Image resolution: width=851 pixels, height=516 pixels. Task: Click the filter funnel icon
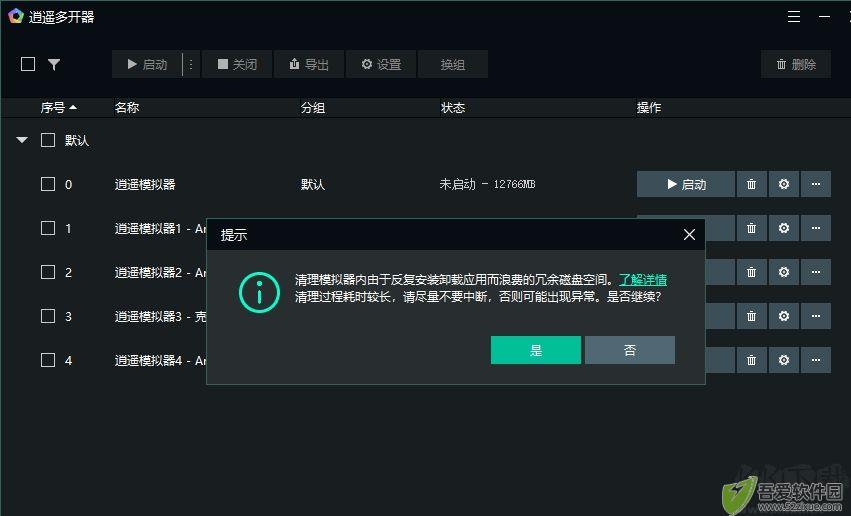[54, 65]
